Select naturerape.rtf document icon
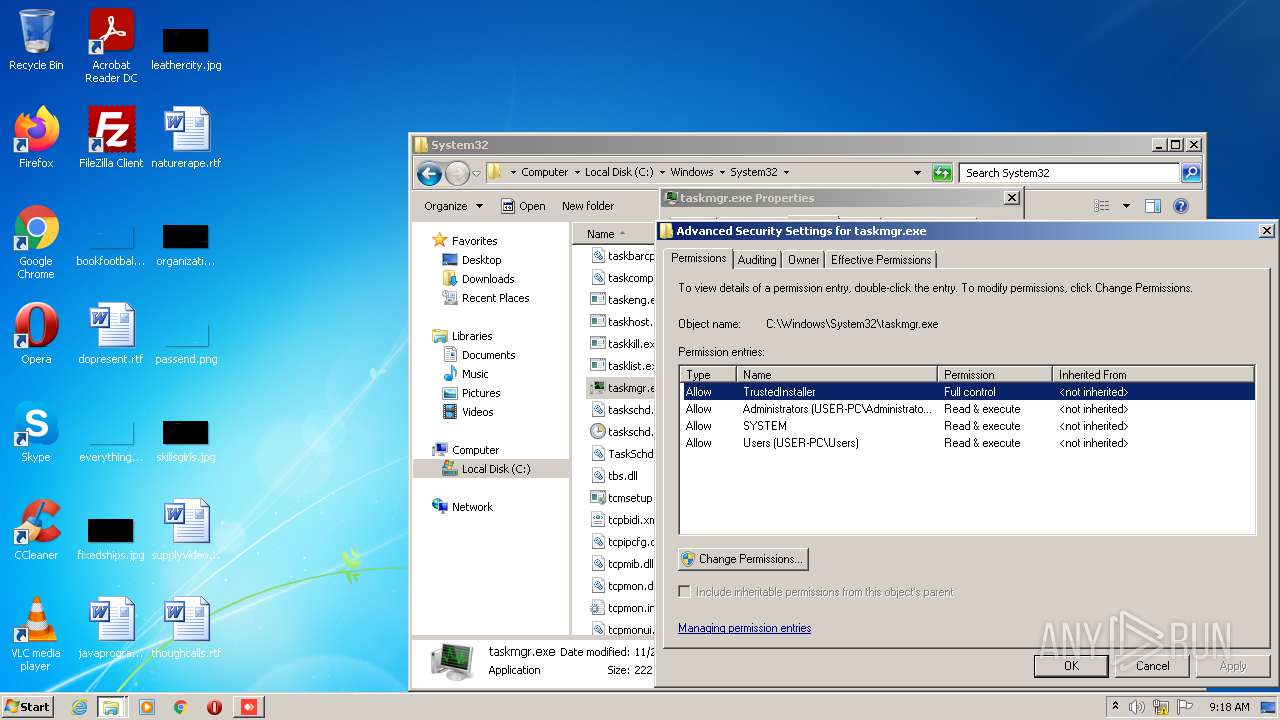 pos(186,137)
